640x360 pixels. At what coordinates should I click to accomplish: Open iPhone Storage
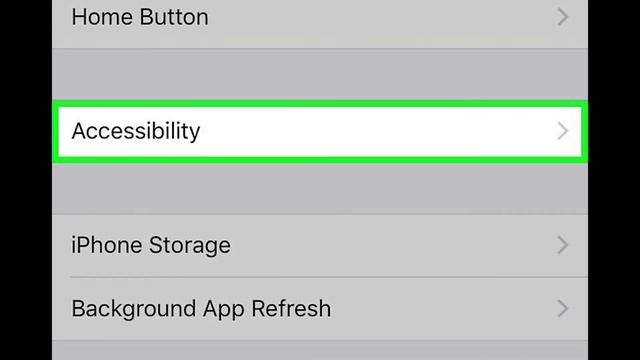pos(320,245)
